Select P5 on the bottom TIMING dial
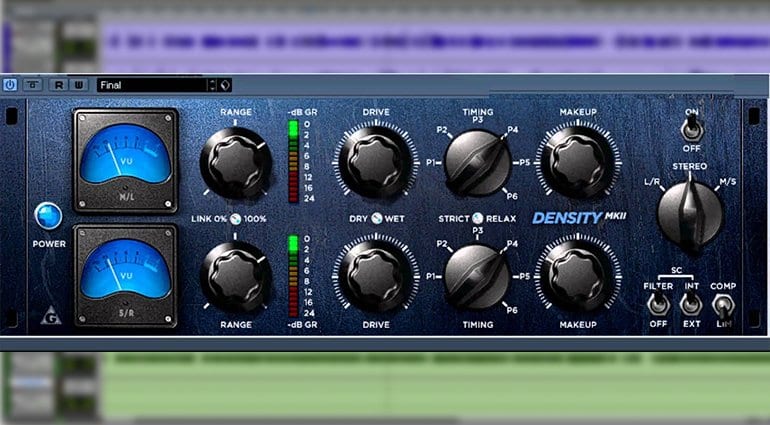770x425 pixels. coord(524,276)
